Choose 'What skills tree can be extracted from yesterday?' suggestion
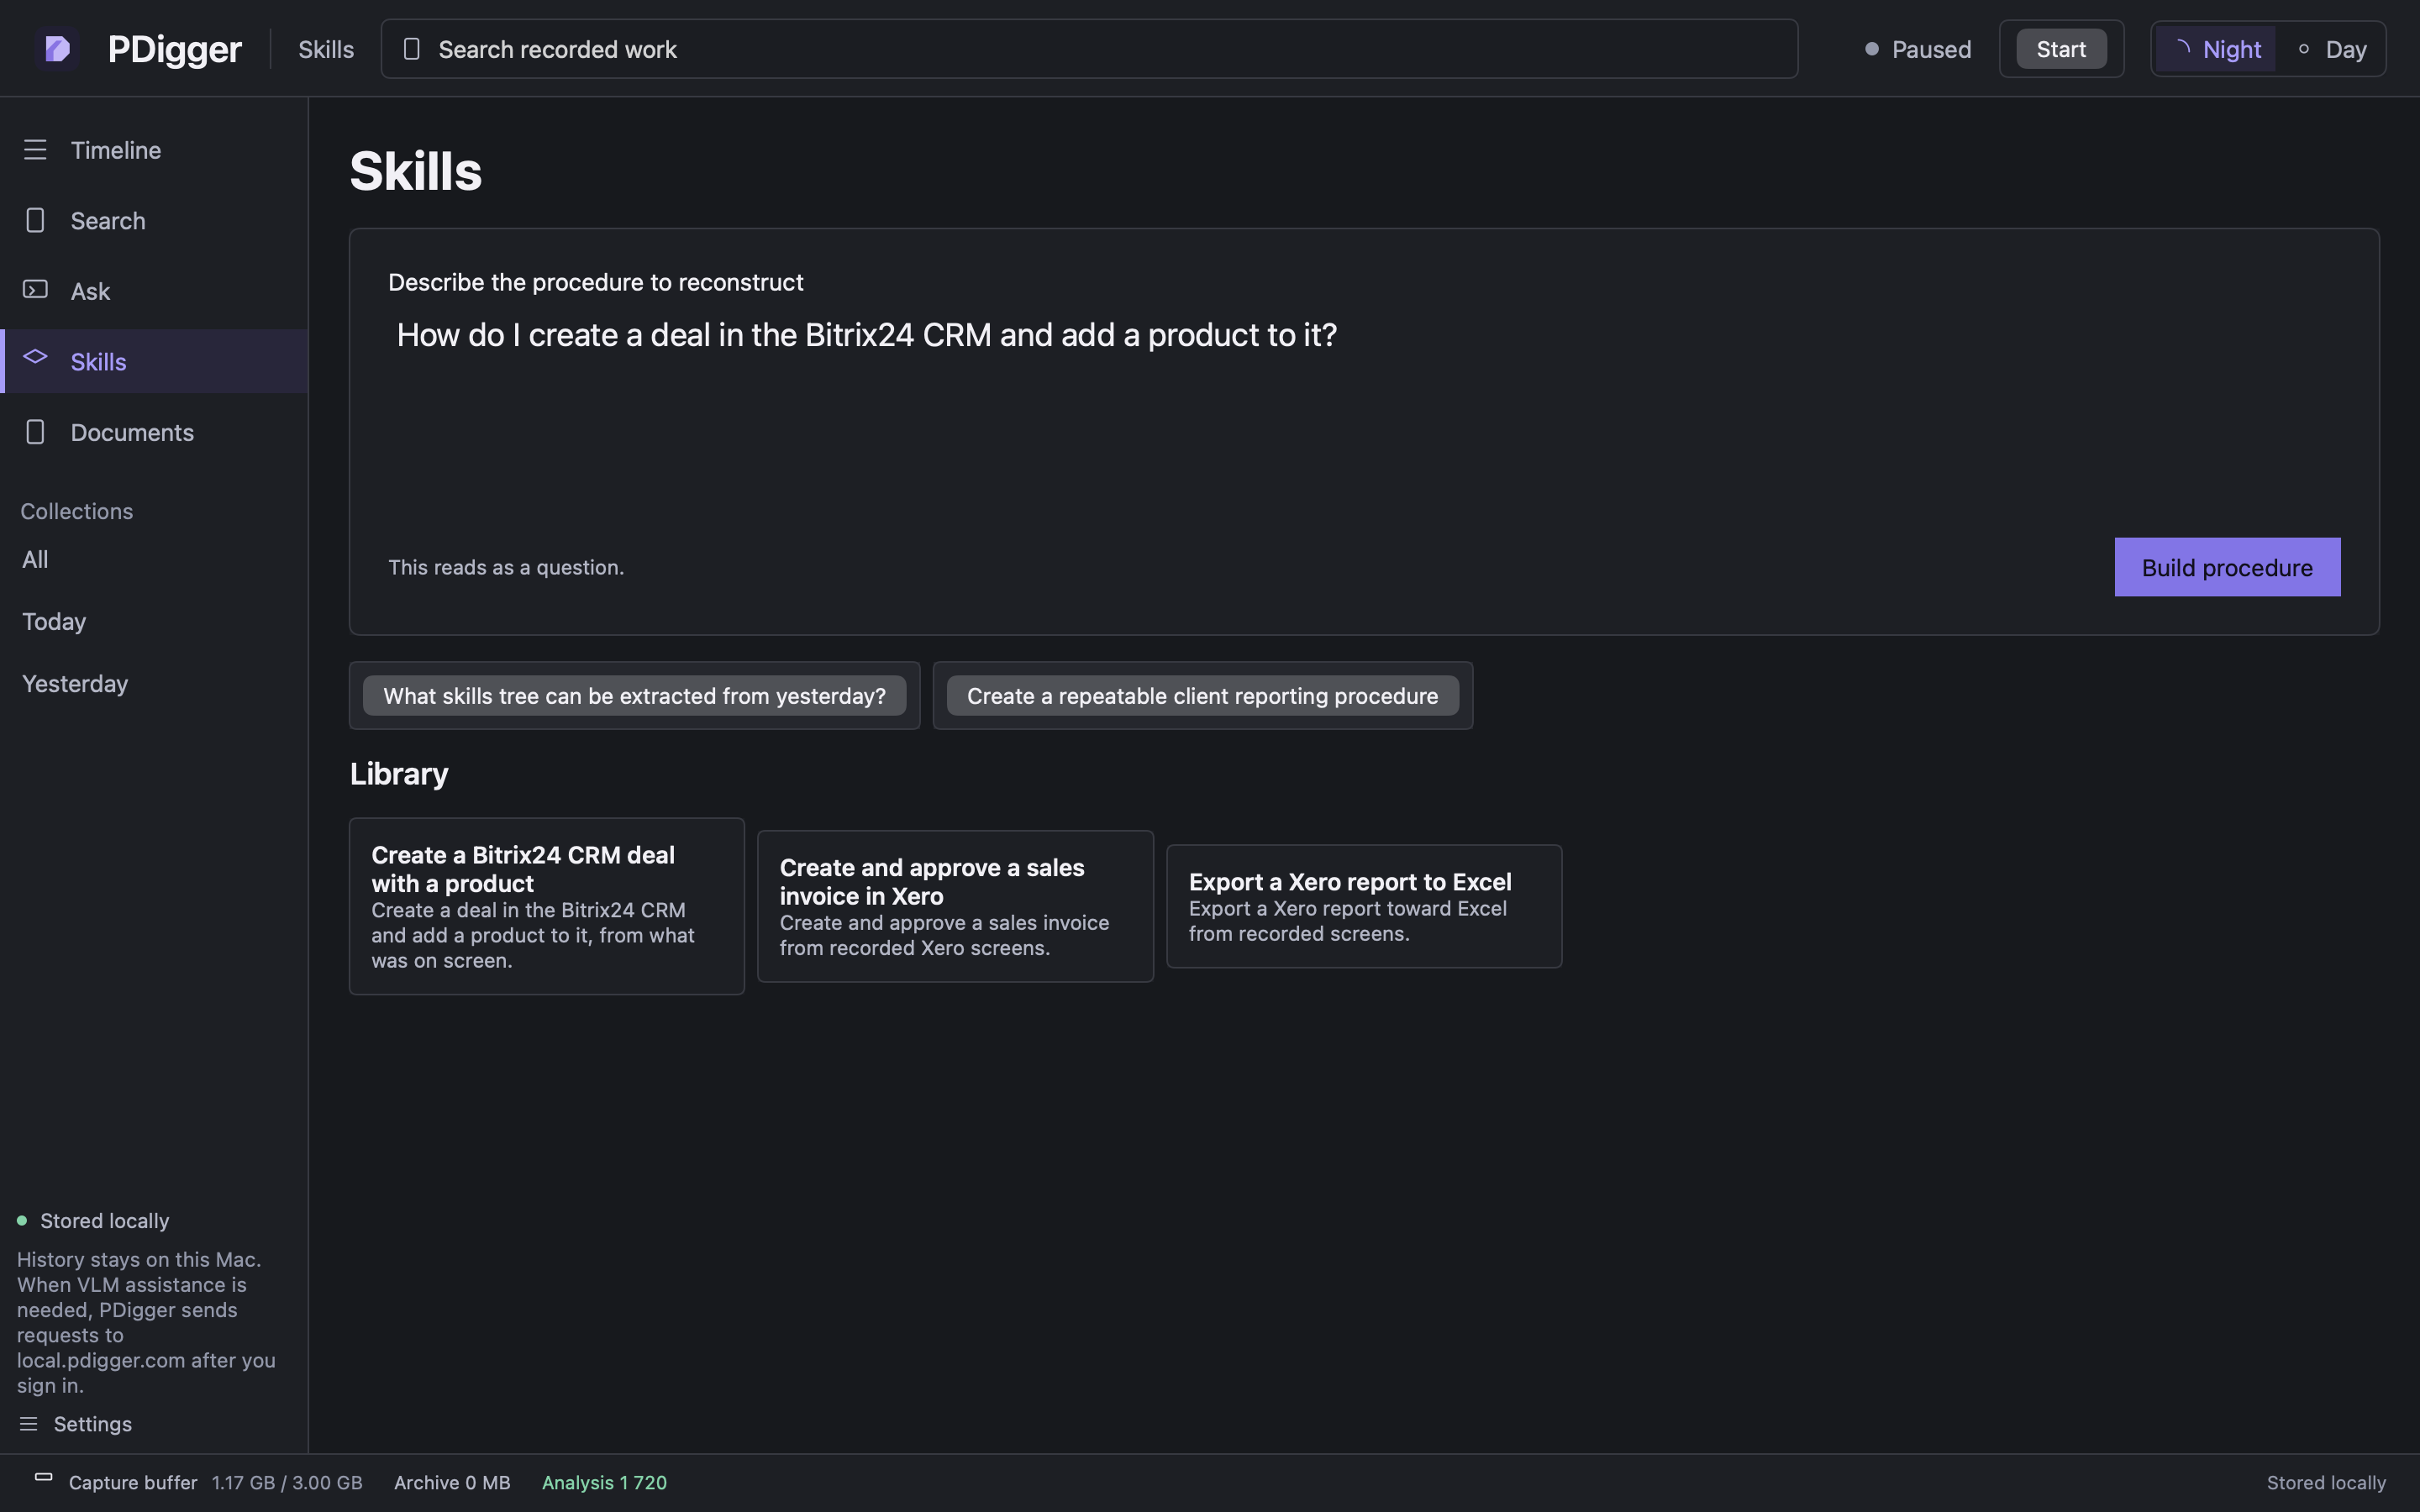This screenshot has width=2420, height=1512. [634, 695]
